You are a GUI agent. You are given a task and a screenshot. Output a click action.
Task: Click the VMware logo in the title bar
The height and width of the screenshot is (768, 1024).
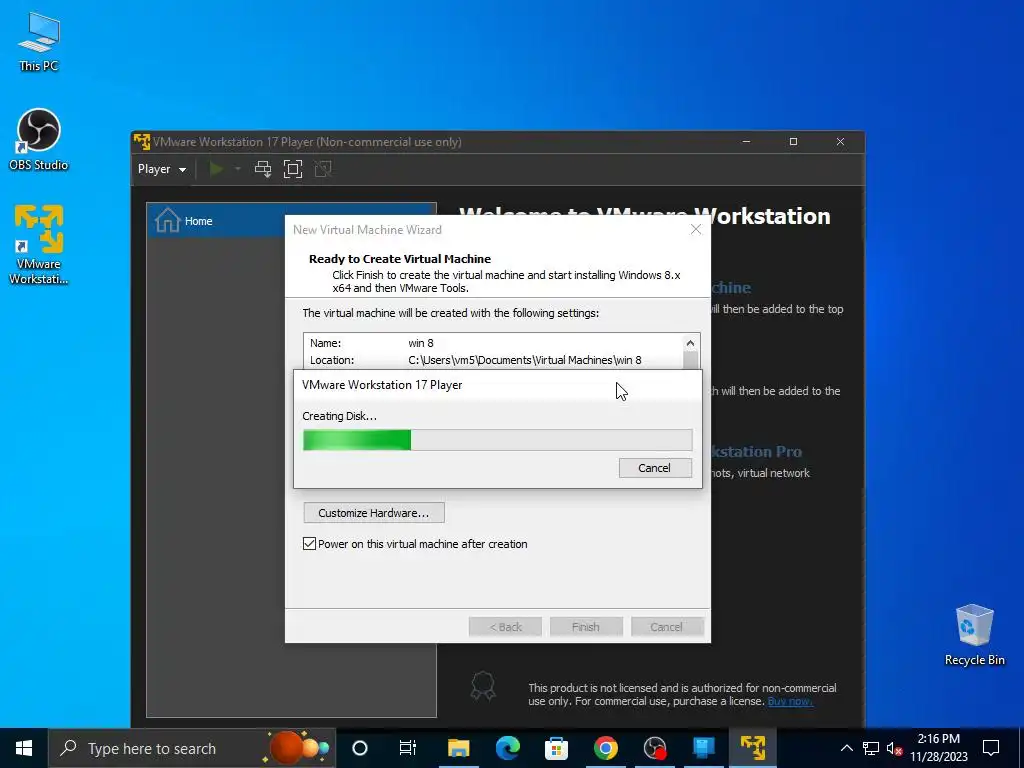[x=141, y=141]
